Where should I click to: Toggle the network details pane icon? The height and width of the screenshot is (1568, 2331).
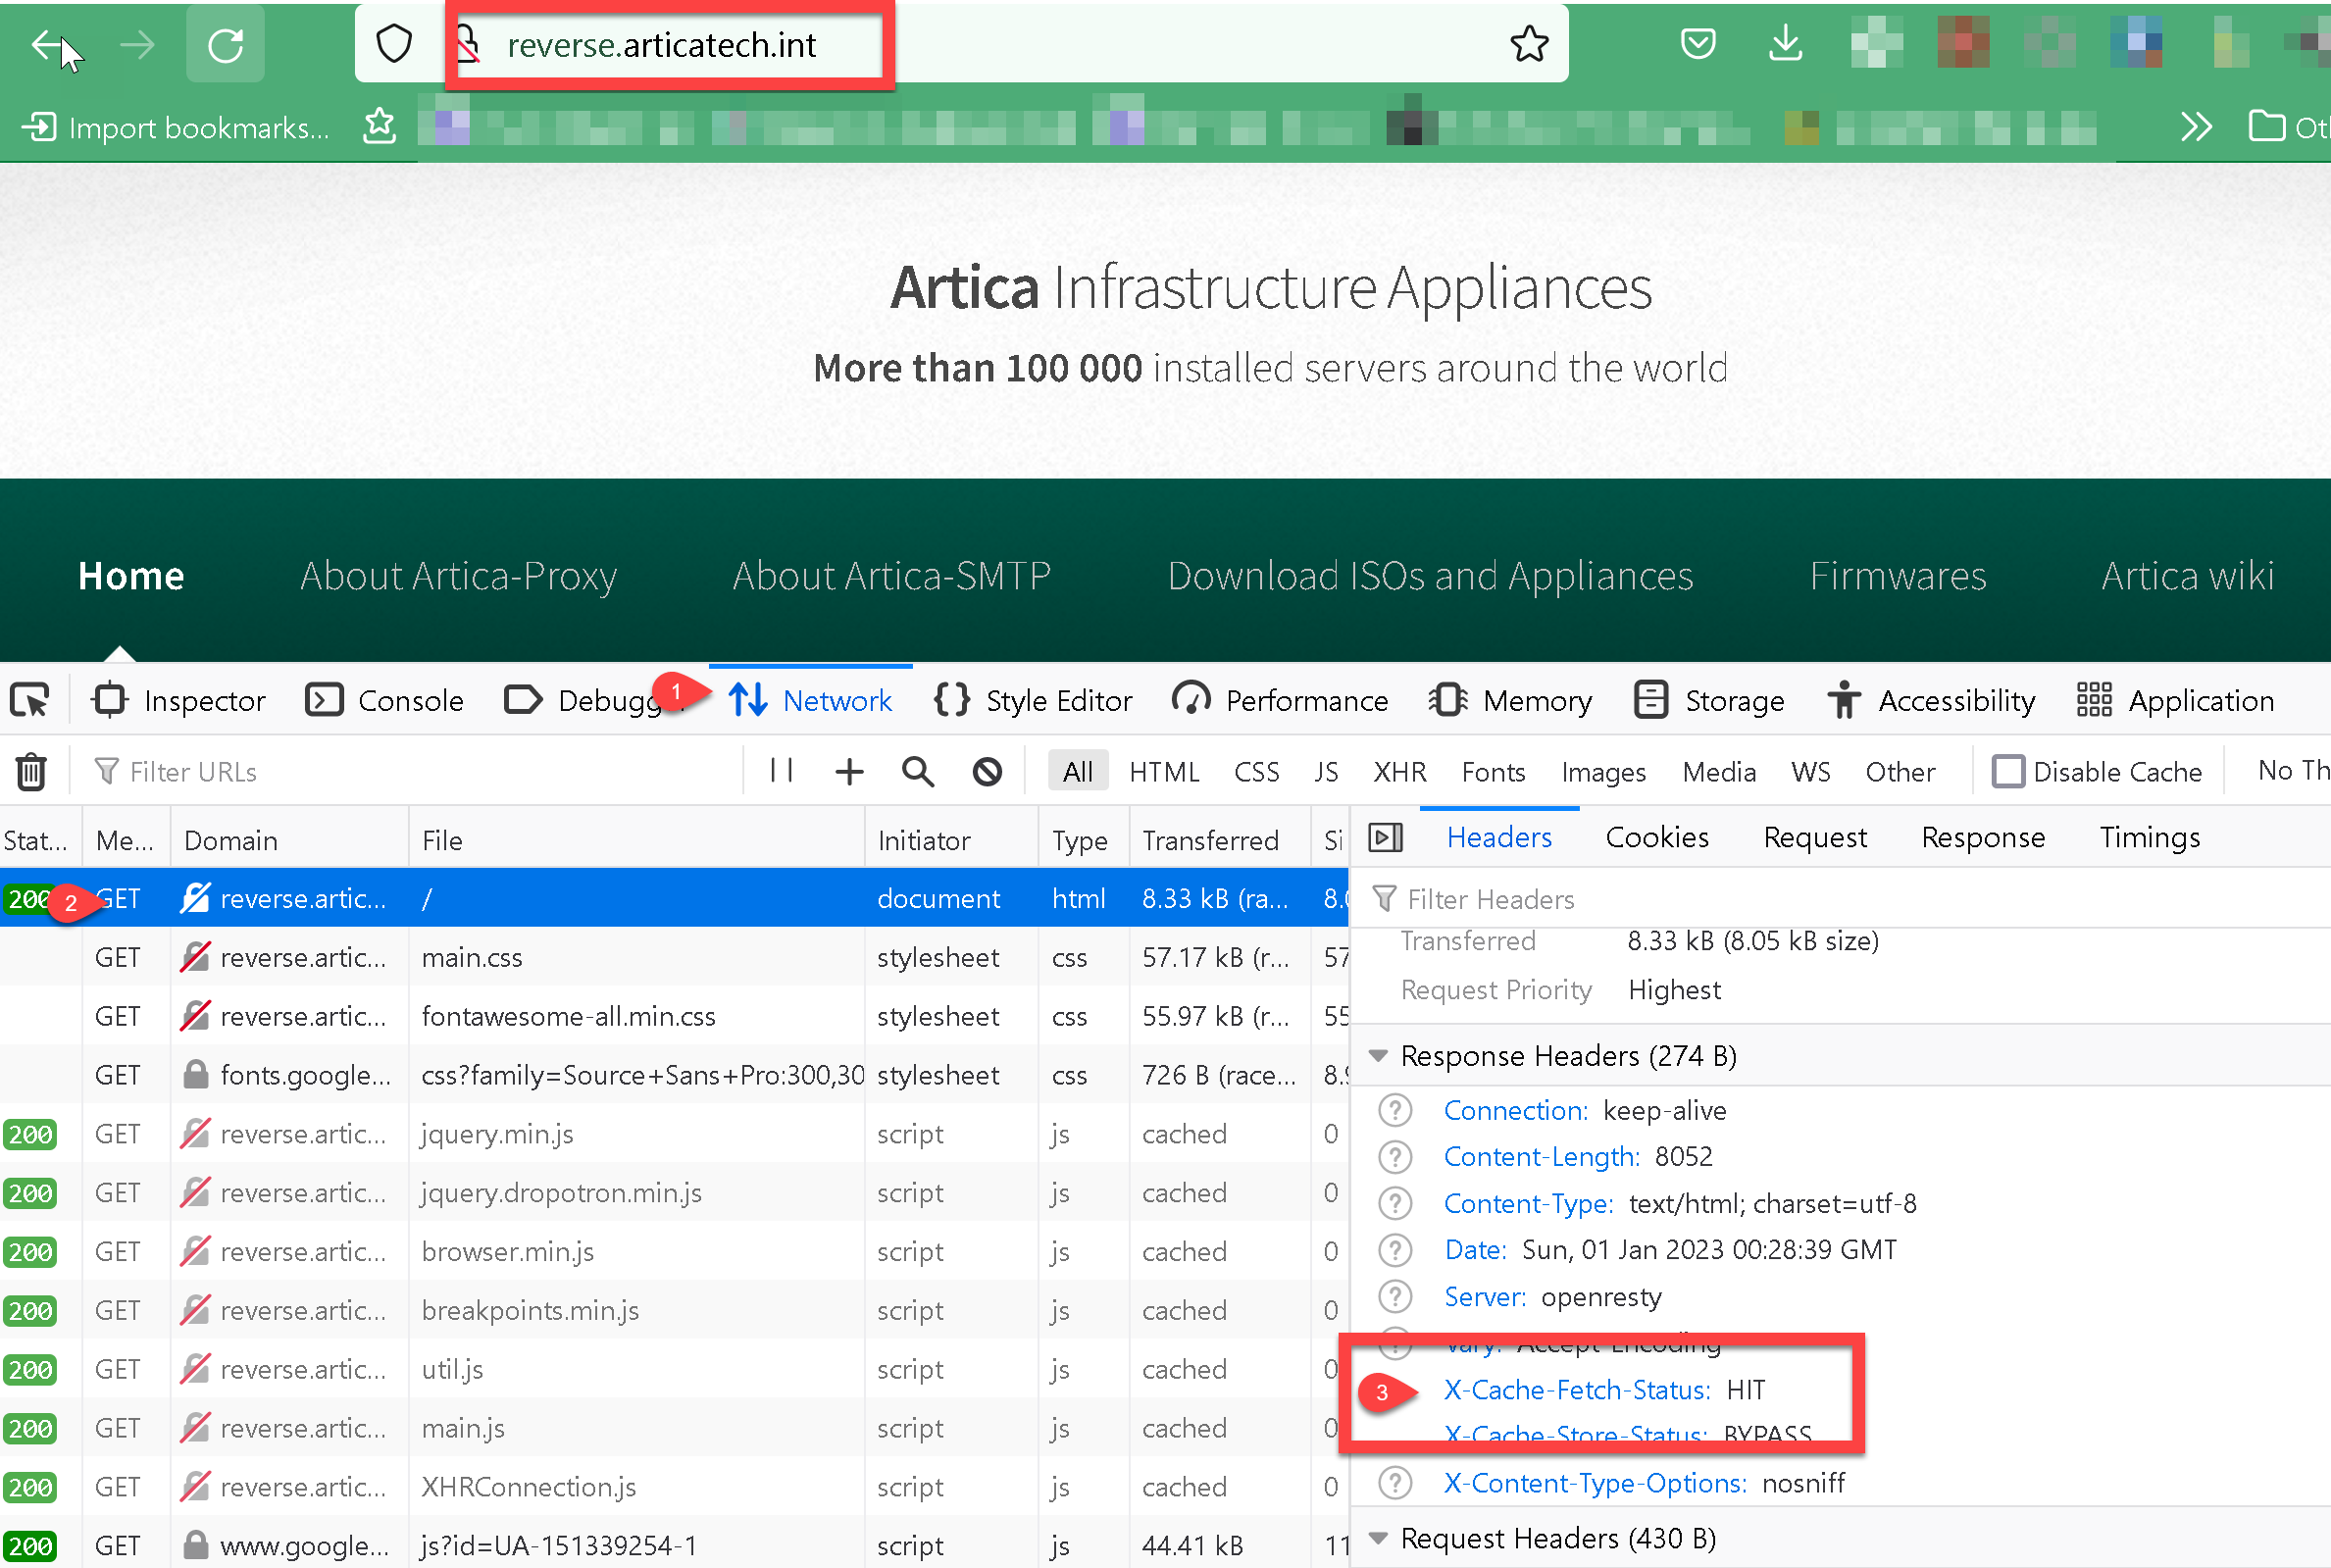1385,838
